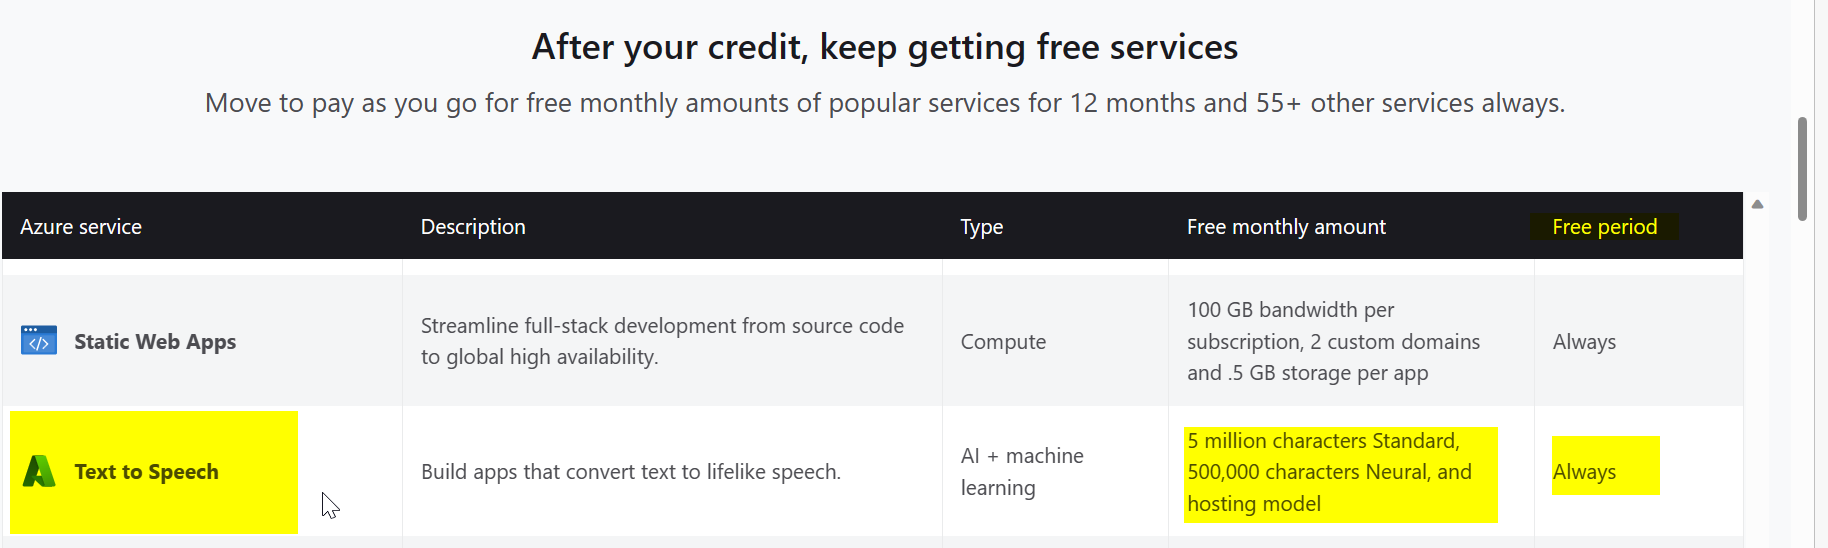Click the Compute type cell
Viewport: 1828px width, 548px height.
(x=1003, y=342)
